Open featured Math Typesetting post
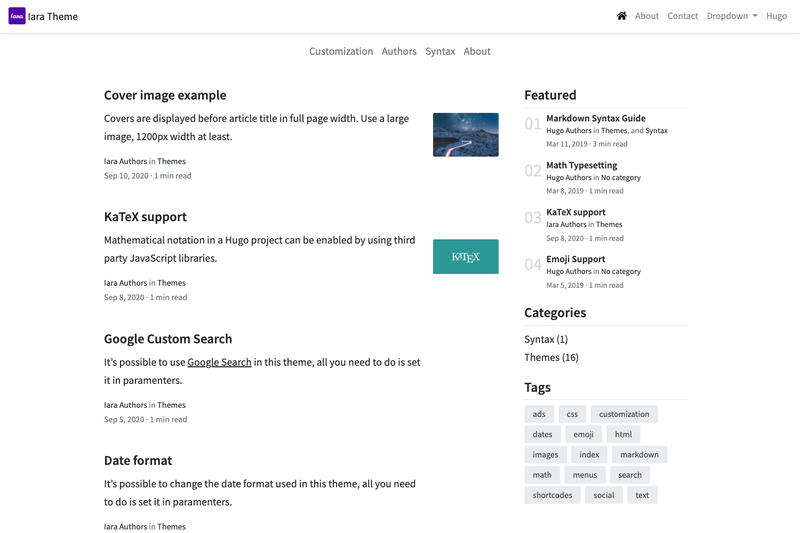This screenshot has height=533, width=800. click(582, 165)
